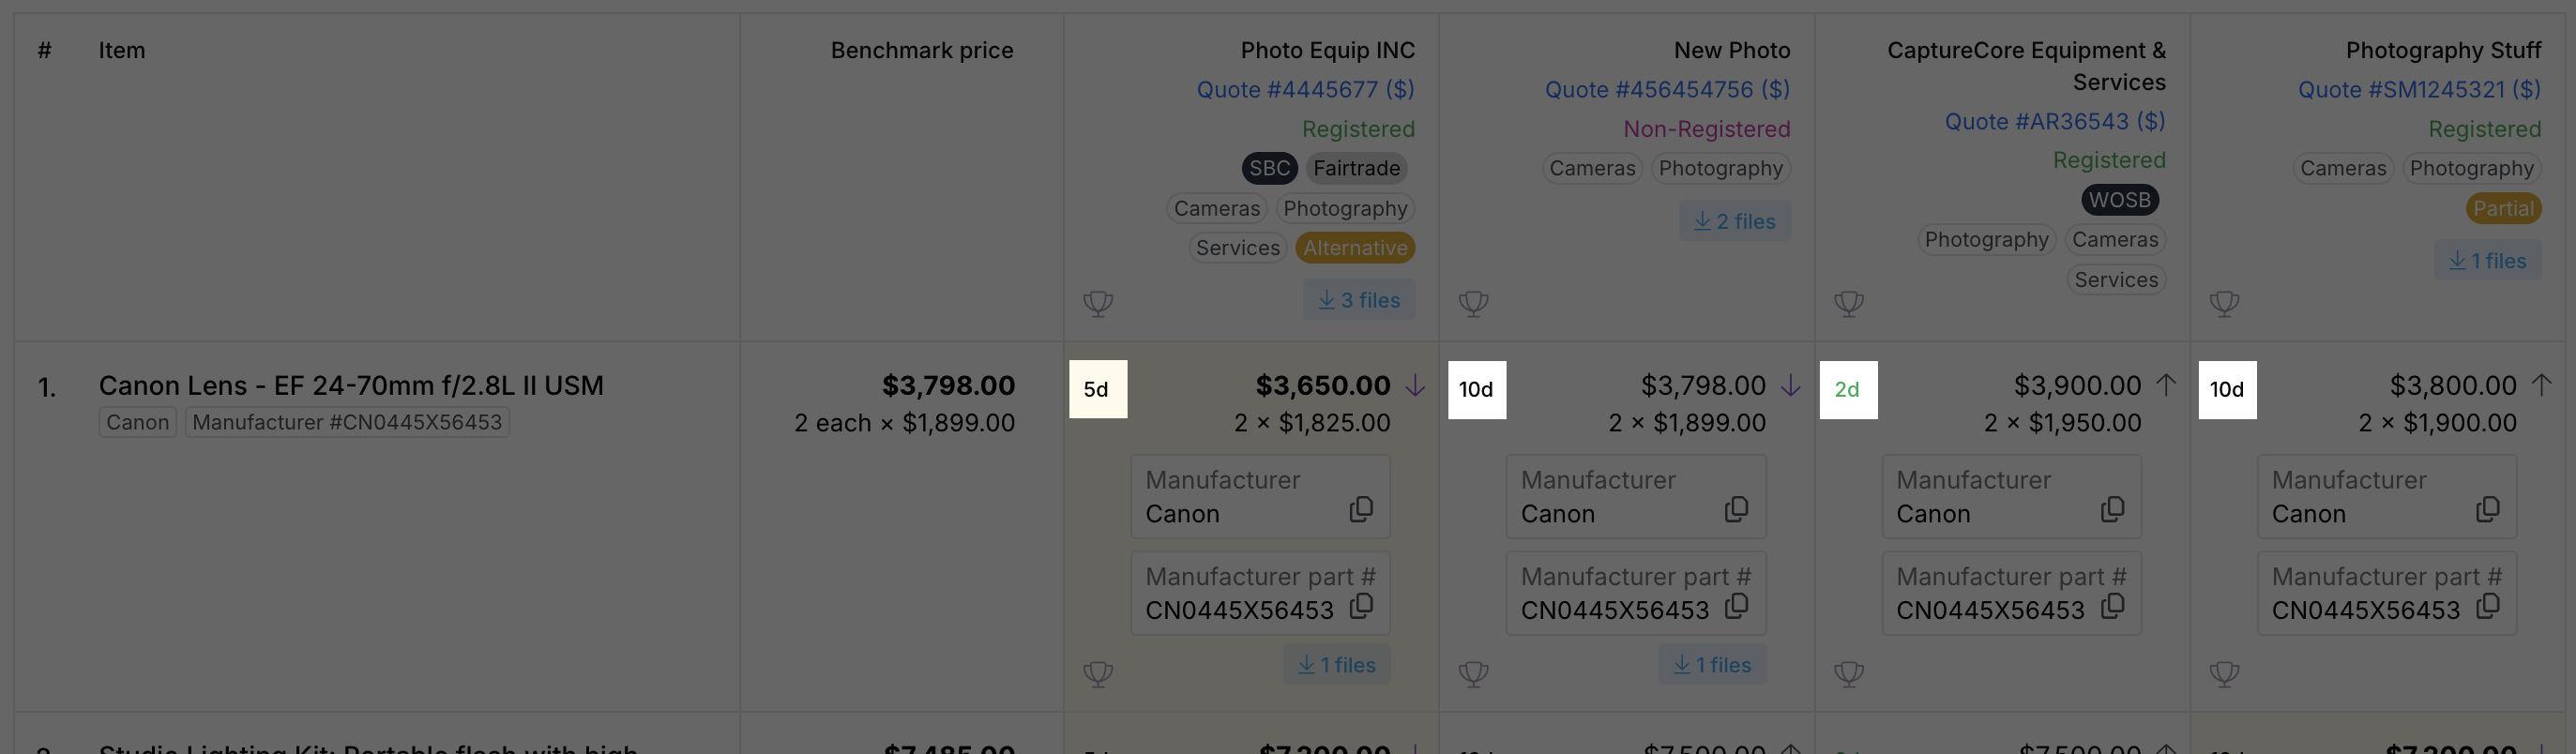Download 3 files from Photo Equip INC
The image size is (2576, 754).
pos(1358,300)
